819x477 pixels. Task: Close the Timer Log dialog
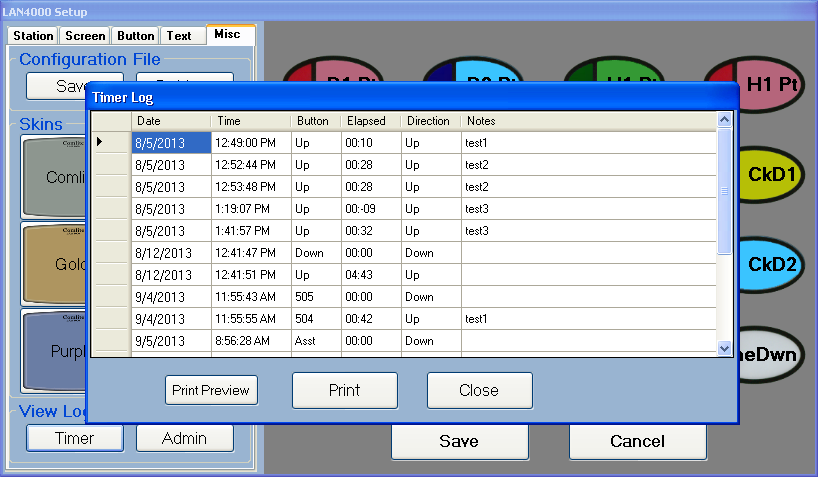point(479,390)
